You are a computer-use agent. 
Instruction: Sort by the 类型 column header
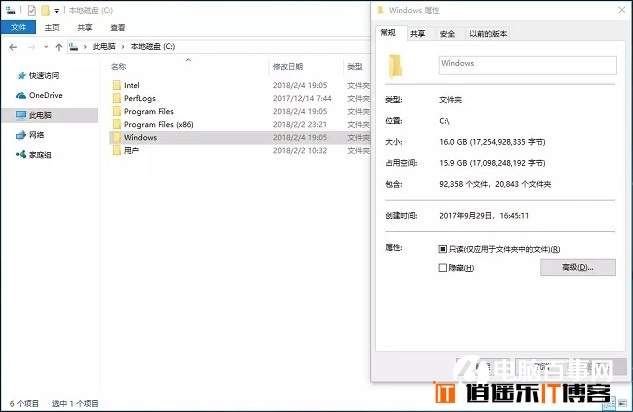[355, 67]
